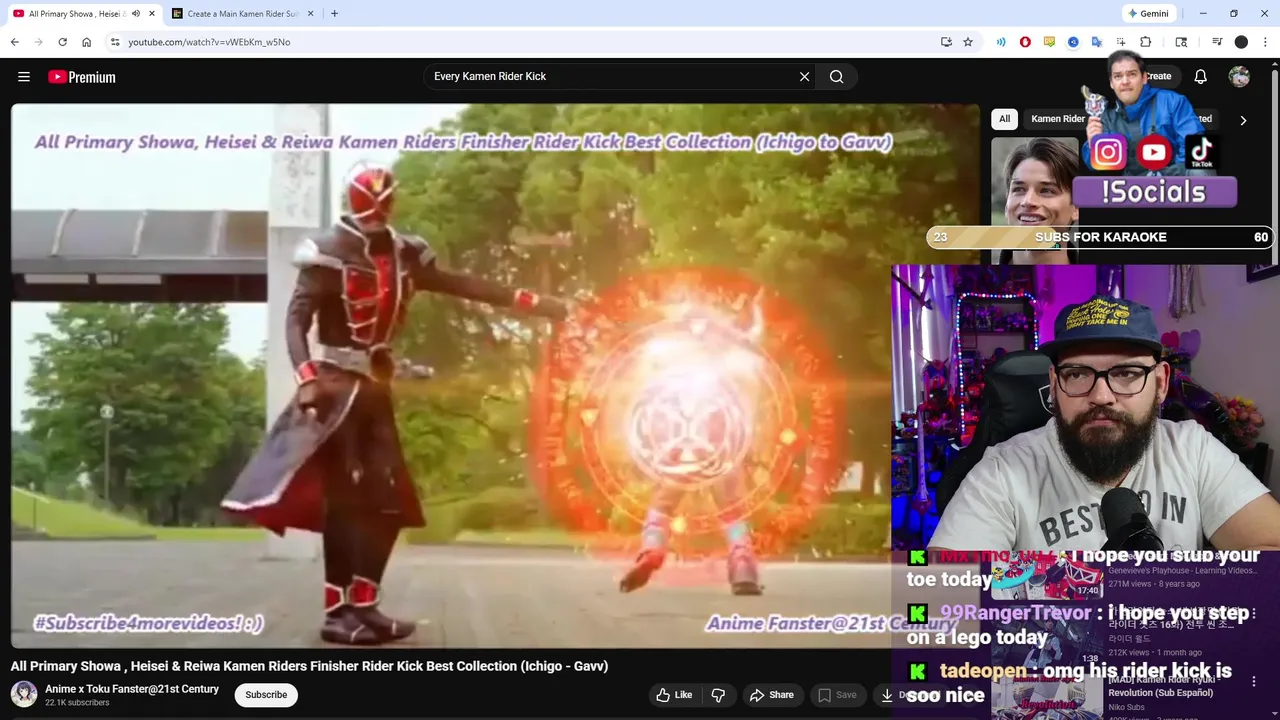Open the channel avatar image
The image size is (1280, 720).
pos(24,694)
